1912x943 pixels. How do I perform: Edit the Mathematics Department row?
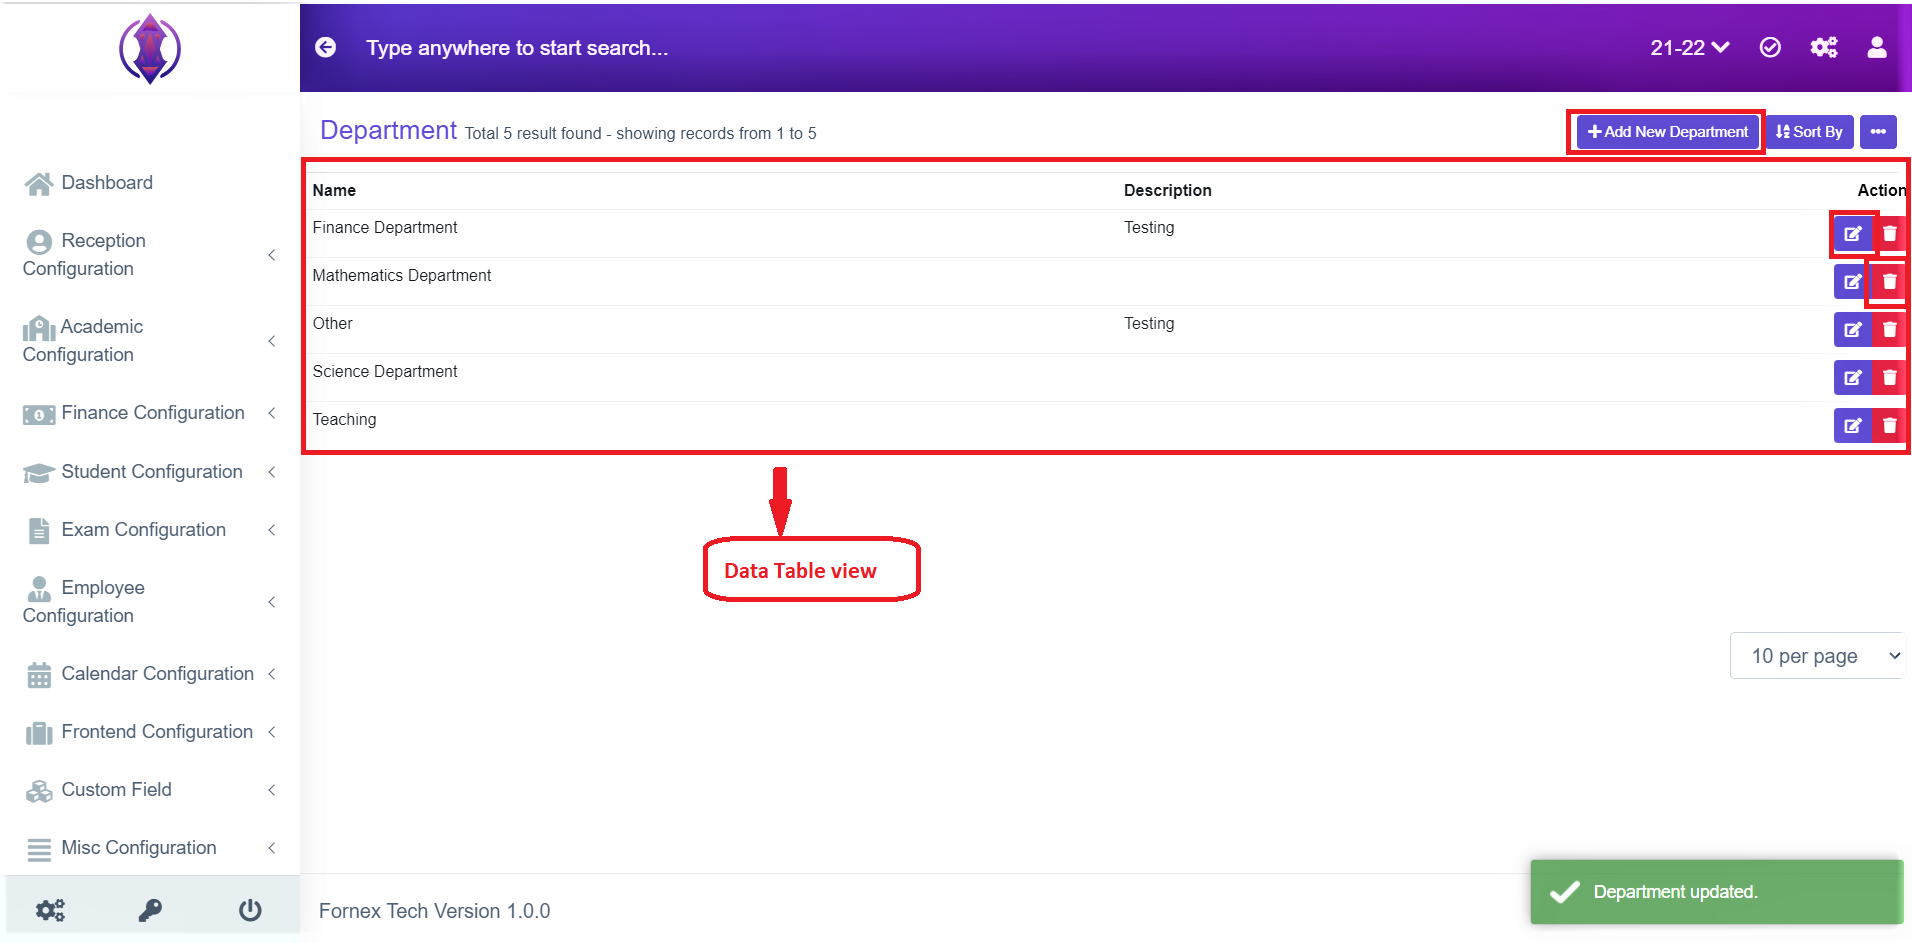(x=1853, y=281)
